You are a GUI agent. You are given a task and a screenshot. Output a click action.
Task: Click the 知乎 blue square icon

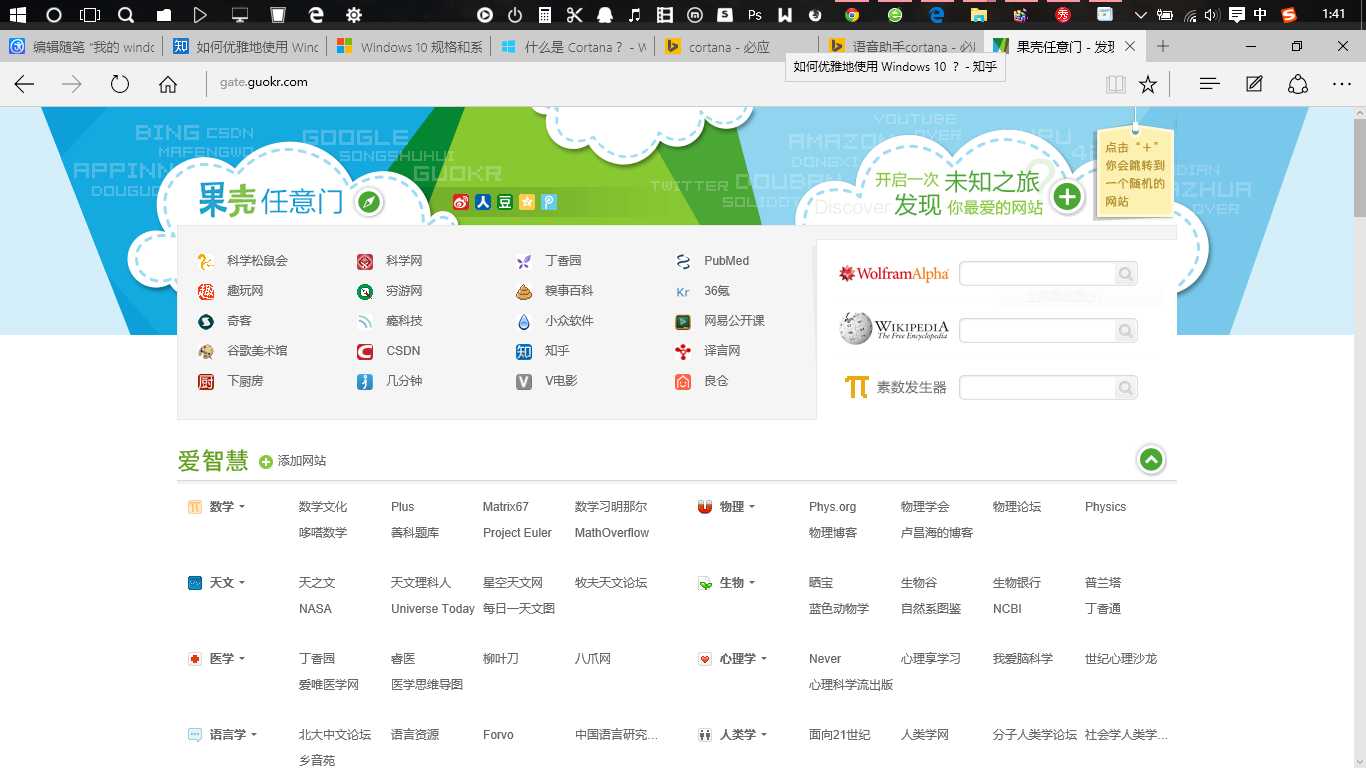[x=524, y=351]
